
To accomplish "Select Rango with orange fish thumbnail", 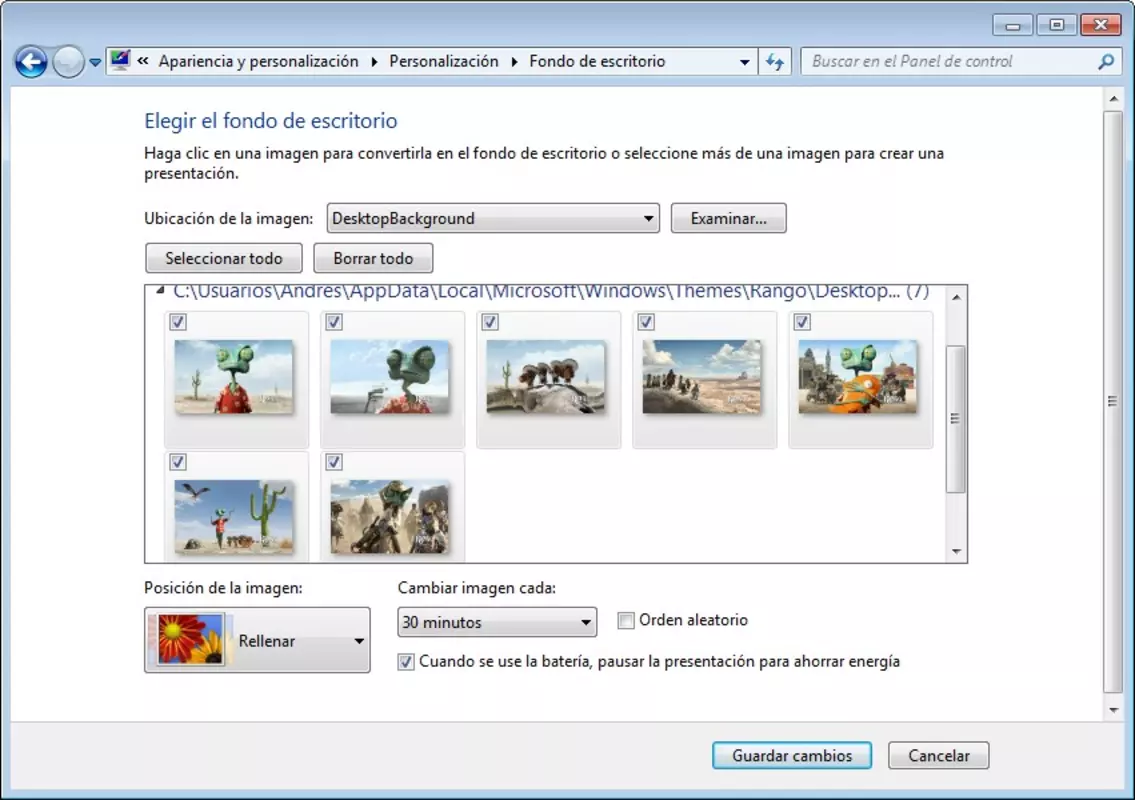I will pos(858,376).
